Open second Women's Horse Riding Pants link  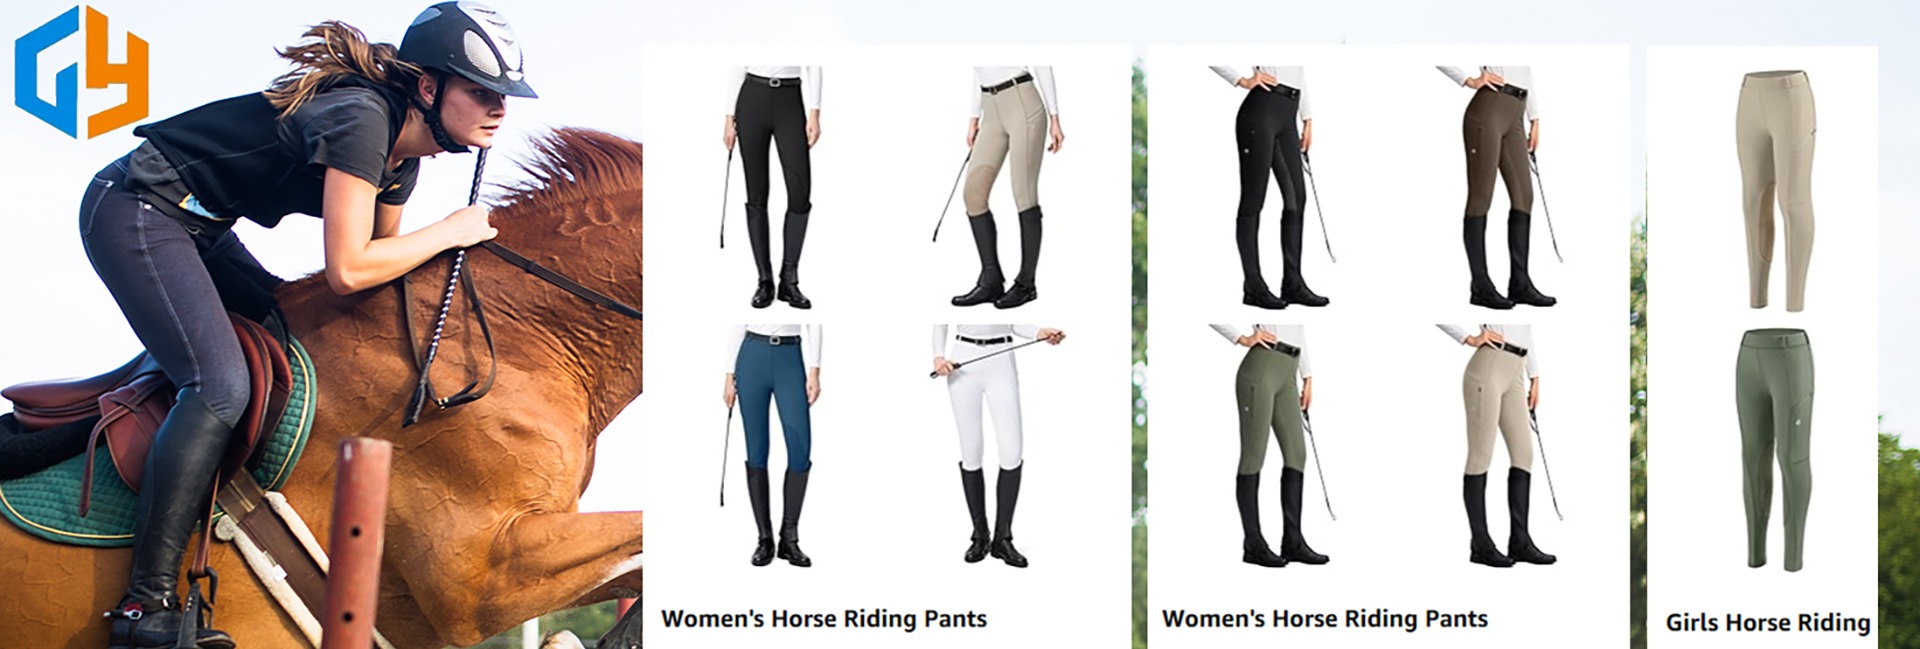pos(1325,619)
